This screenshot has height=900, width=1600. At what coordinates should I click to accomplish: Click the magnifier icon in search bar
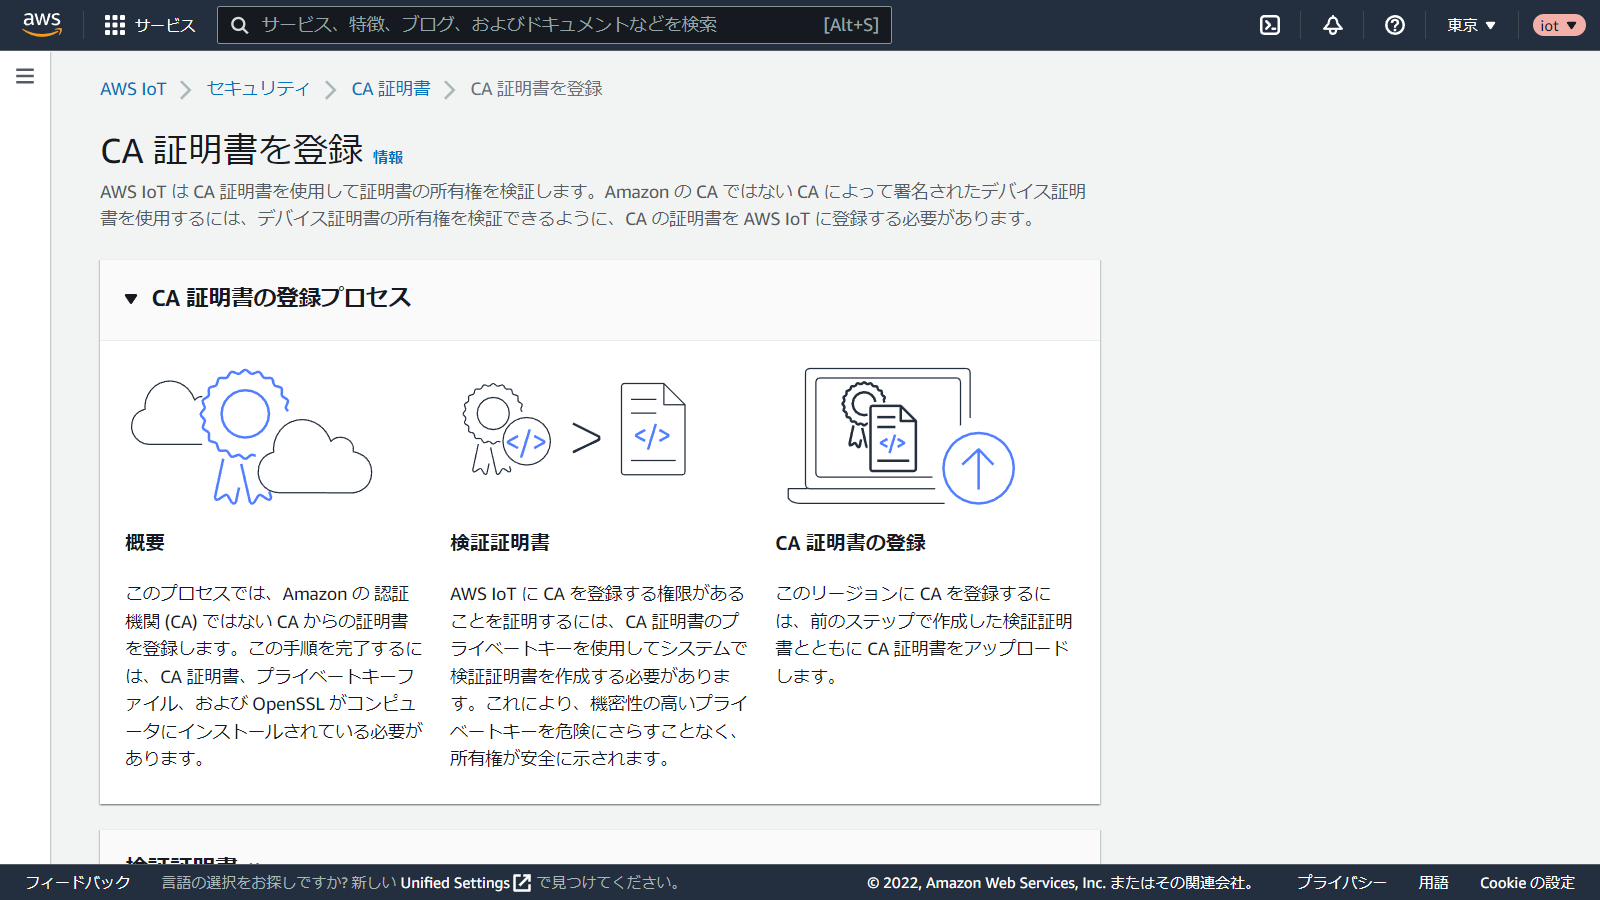pos(240,25)
